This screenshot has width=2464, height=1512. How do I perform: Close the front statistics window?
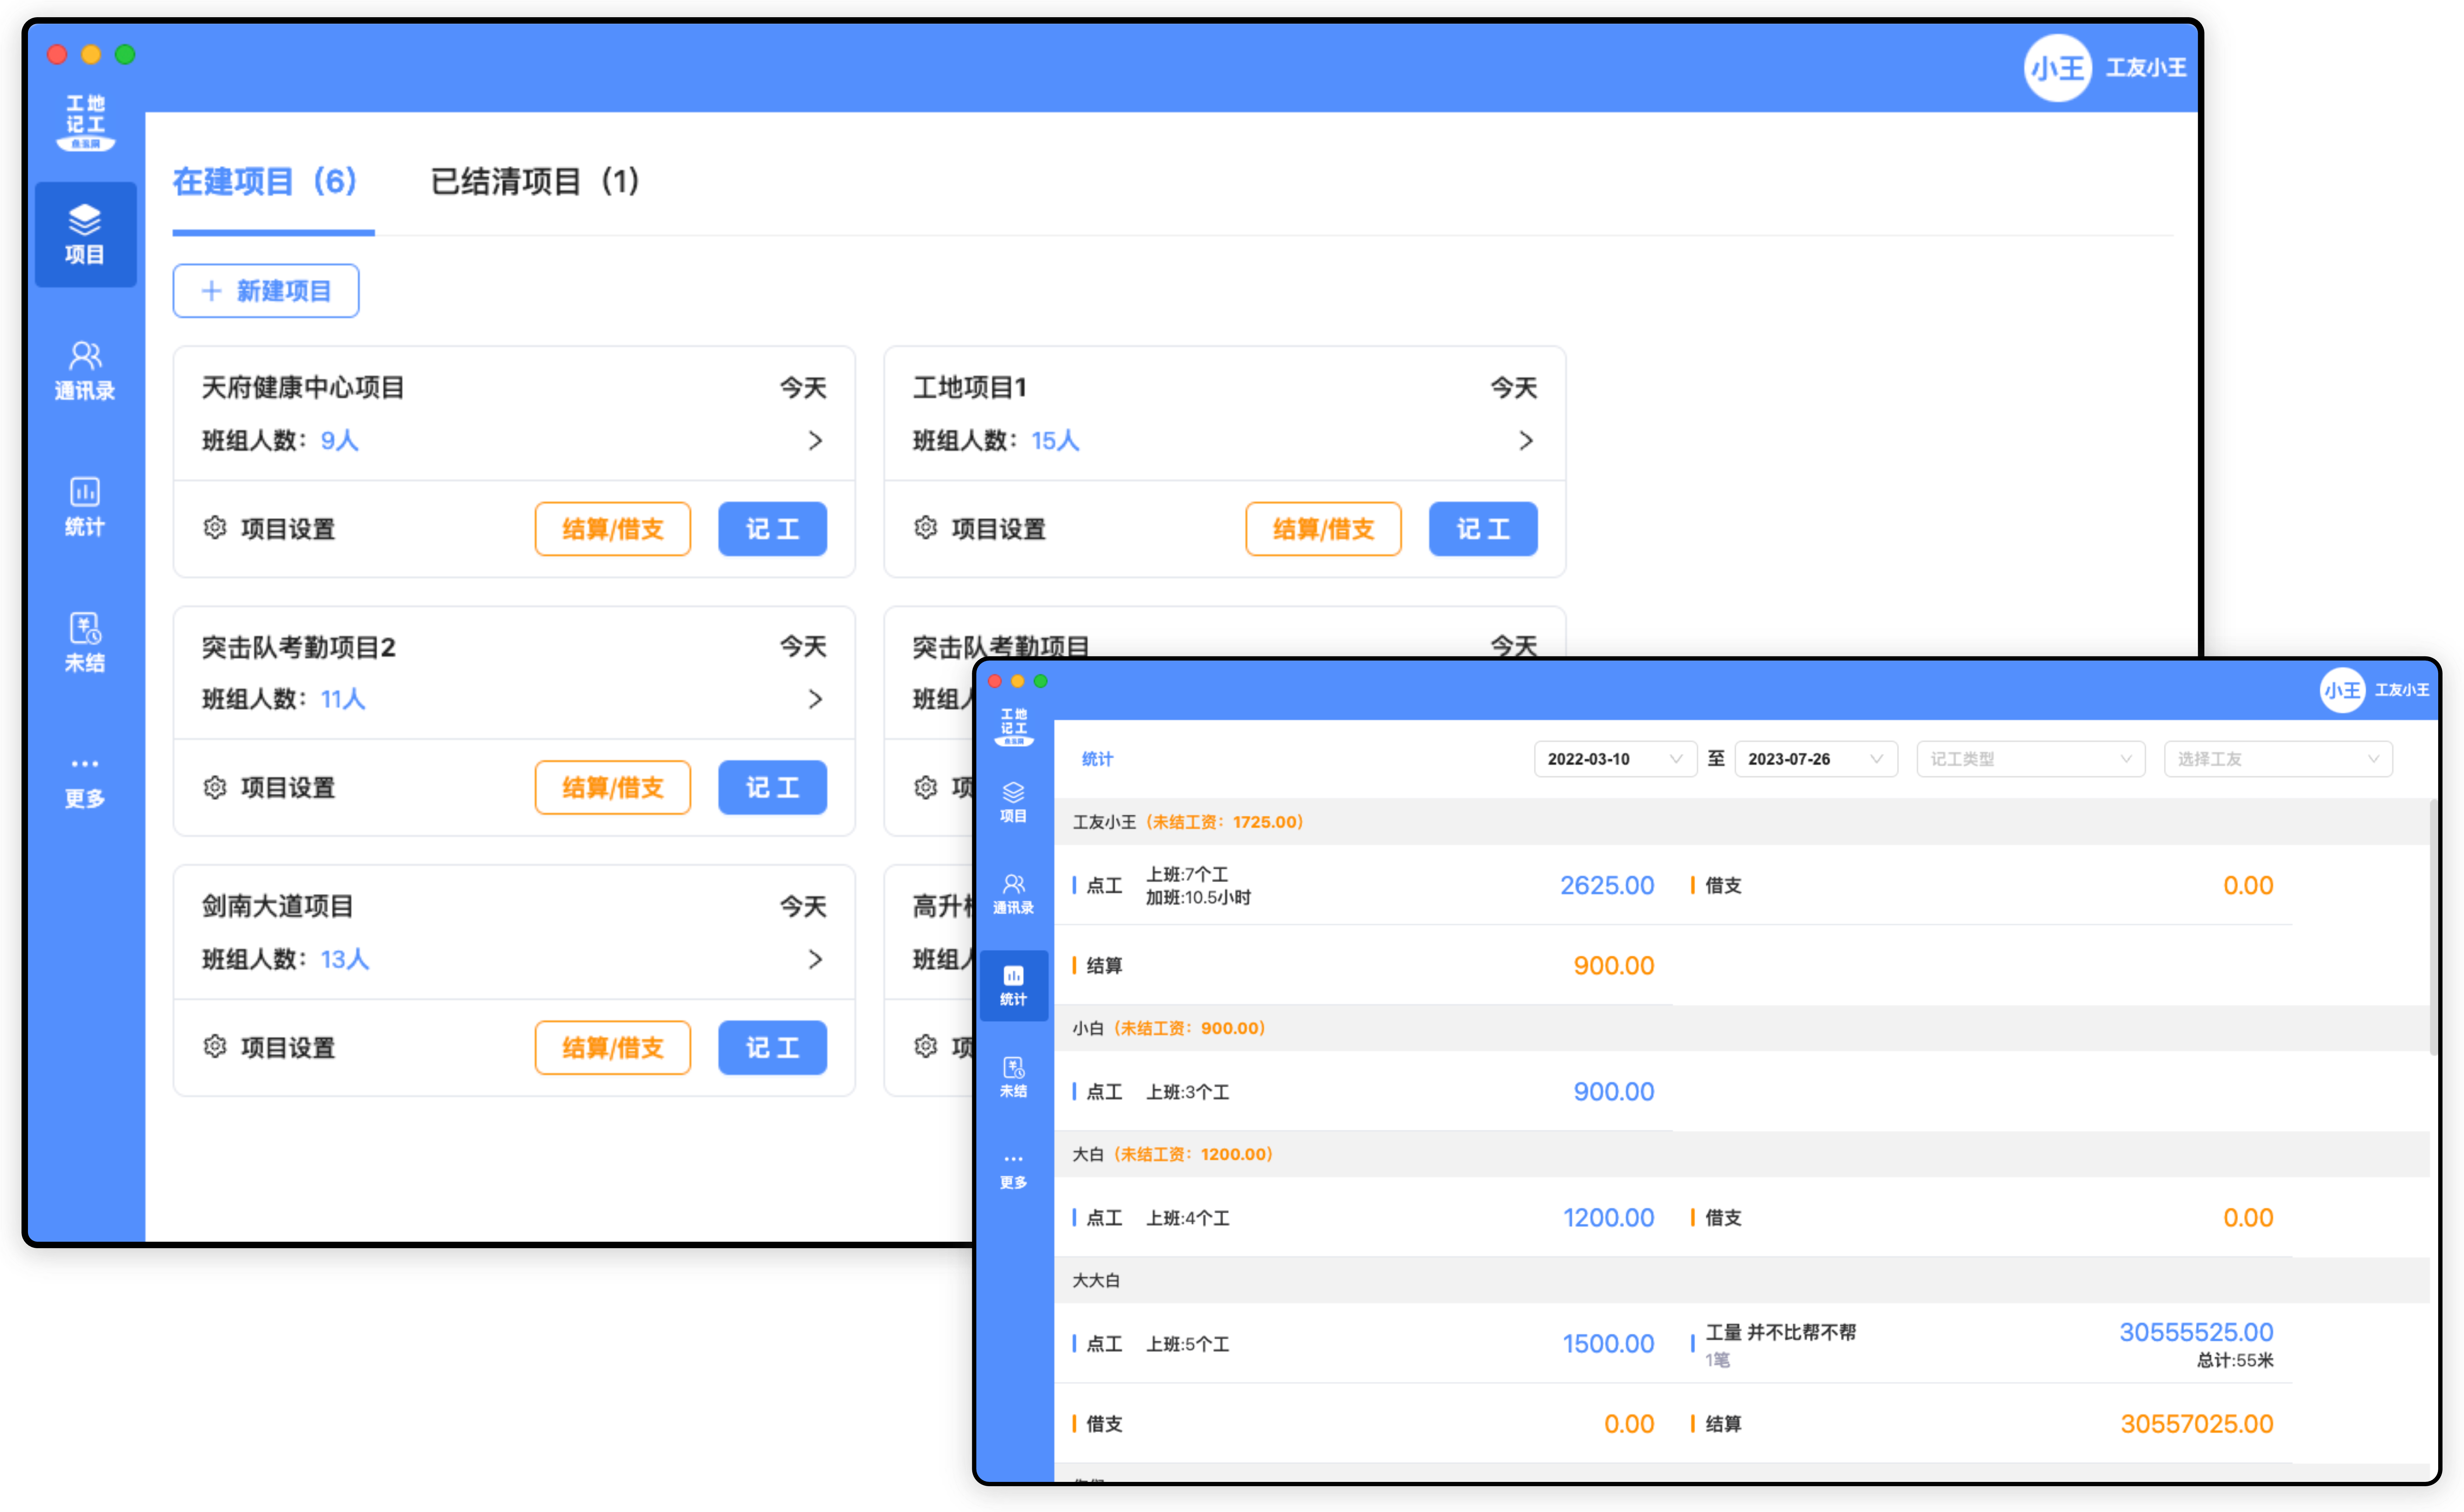[x=995, y=681]
